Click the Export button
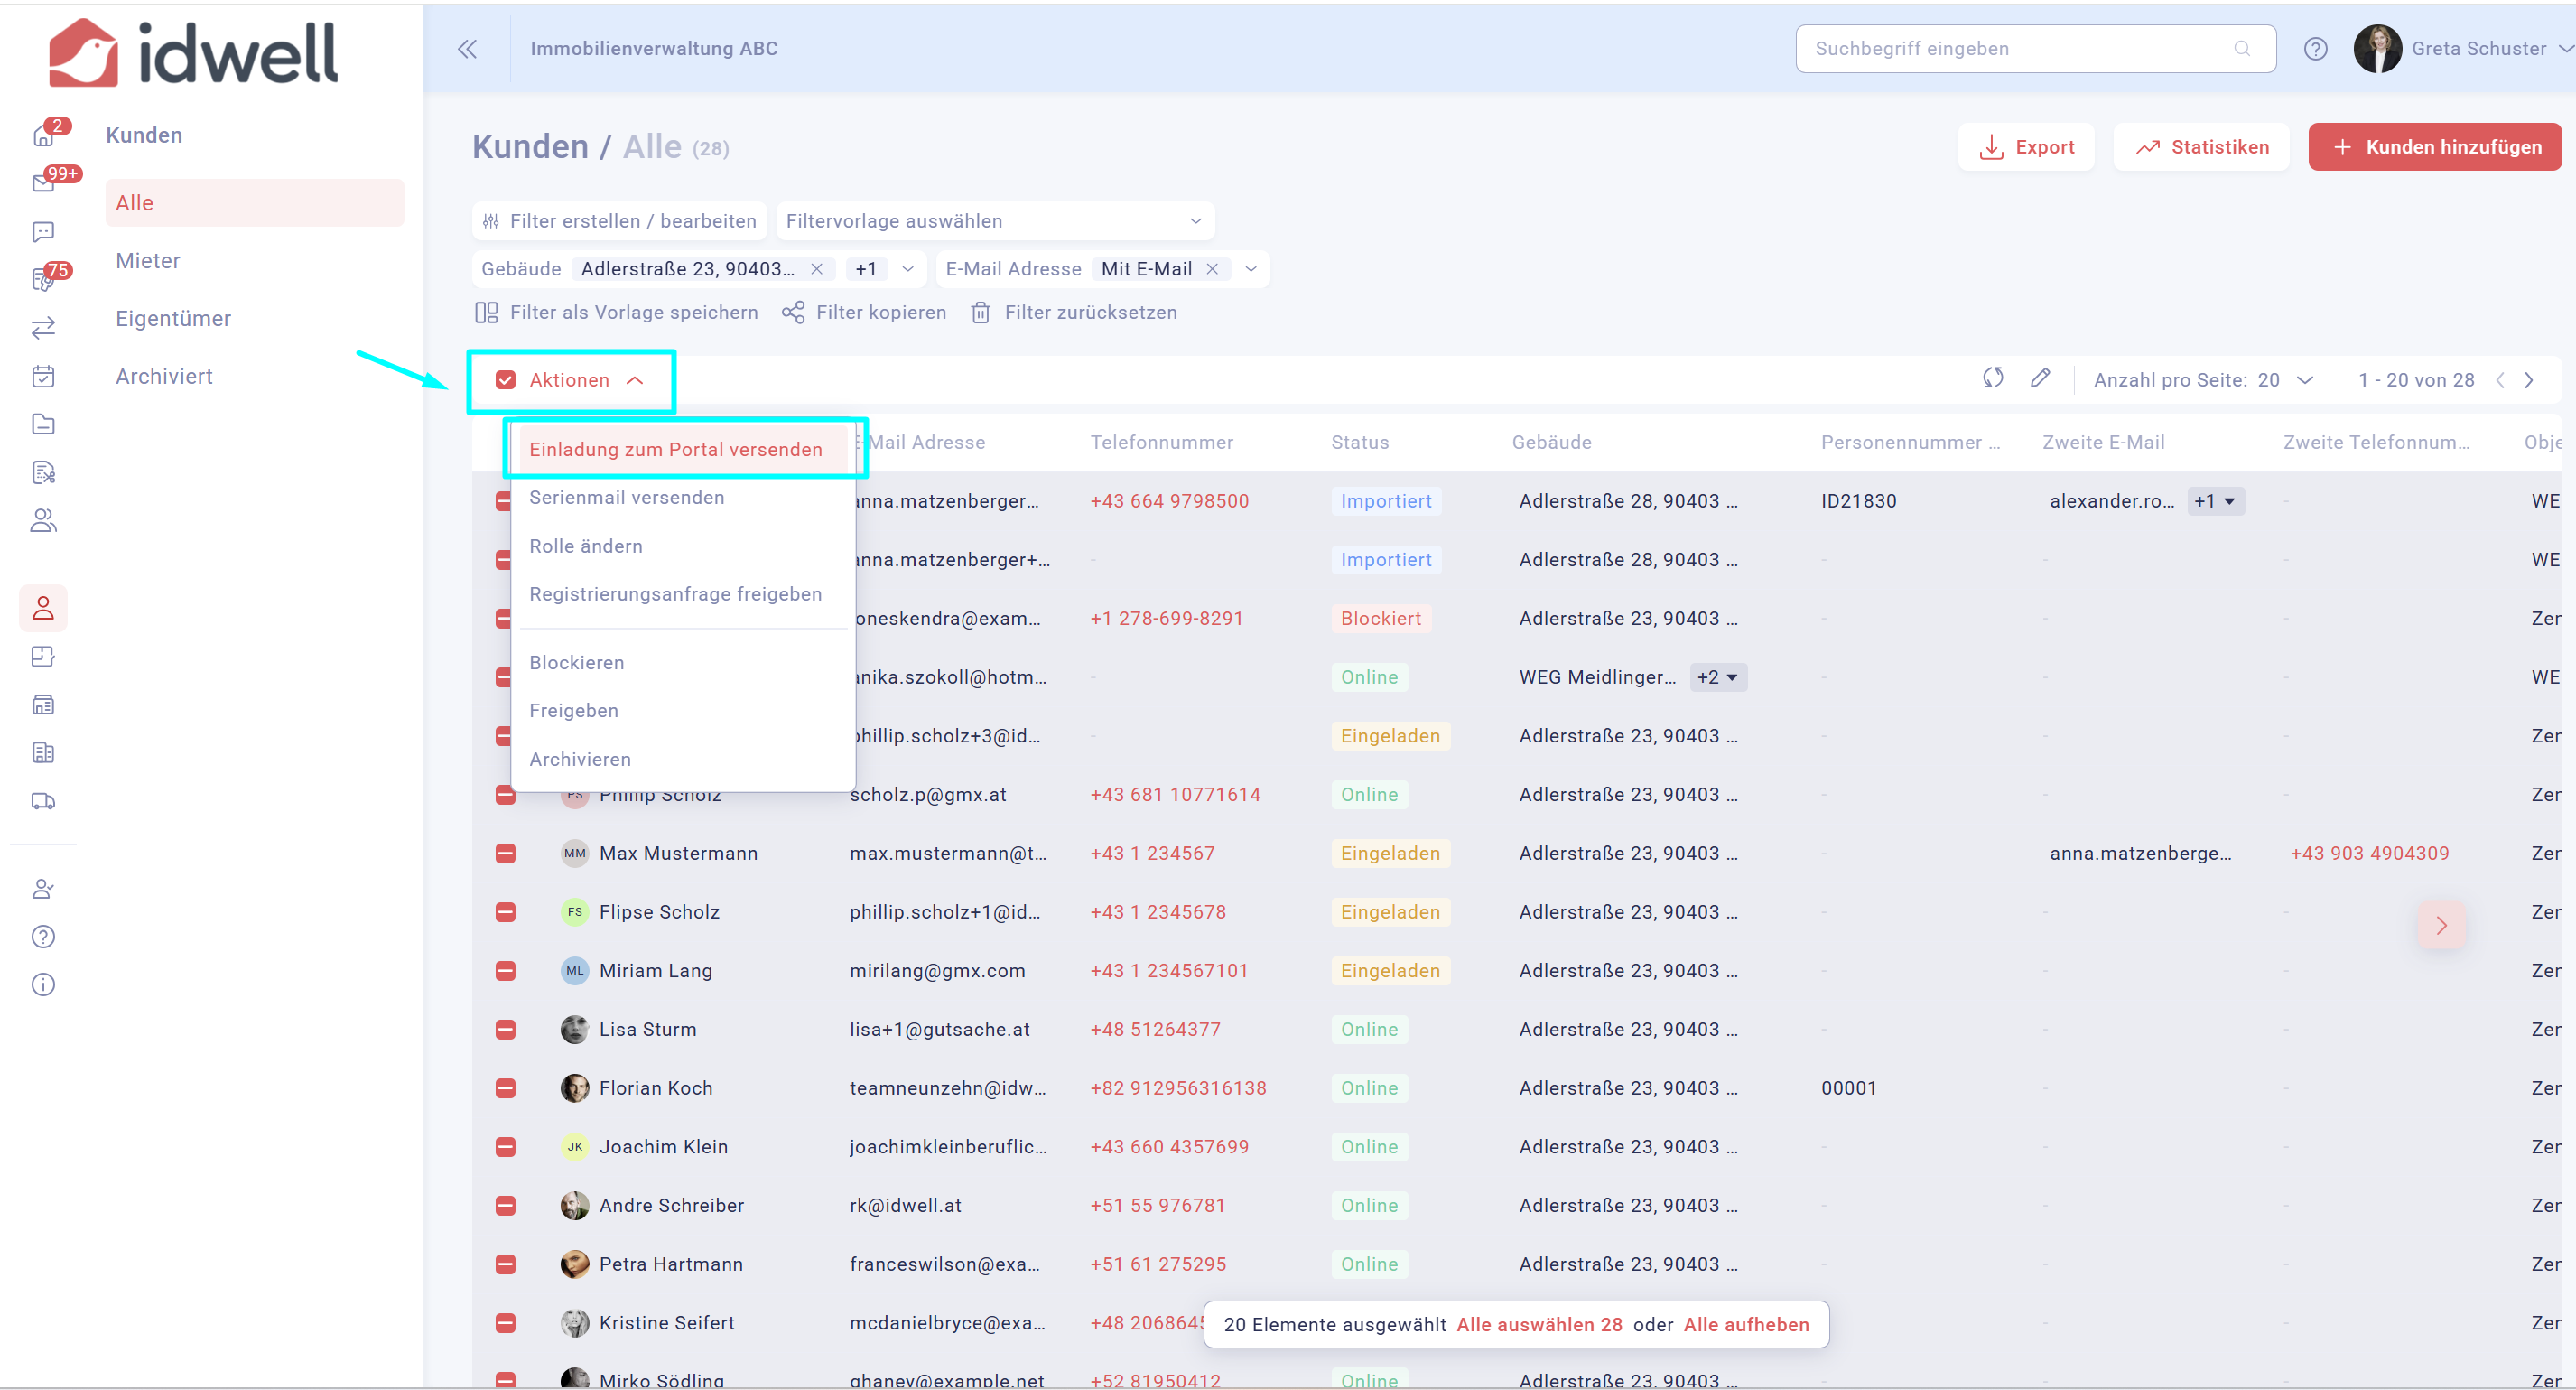Viewport: 2576px width, 1390px height. click(x=2026, y=147)
